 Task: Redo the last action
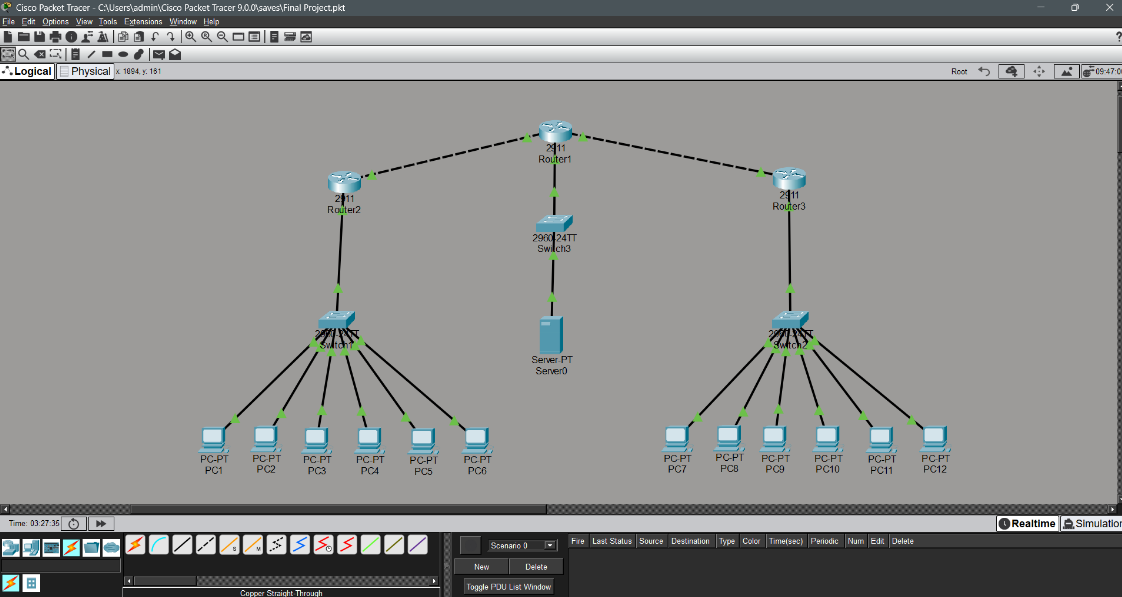[170, 37]
